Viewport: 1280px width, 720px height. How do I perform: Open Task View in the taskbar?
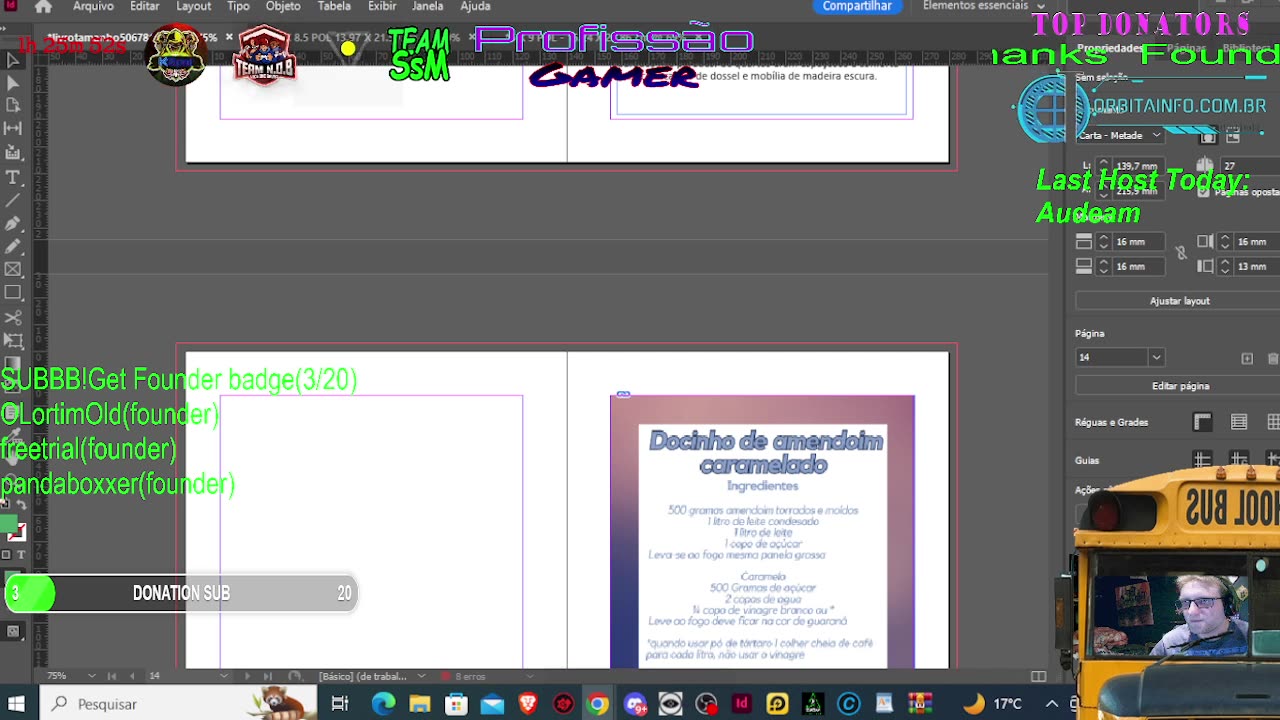point(340,704)
